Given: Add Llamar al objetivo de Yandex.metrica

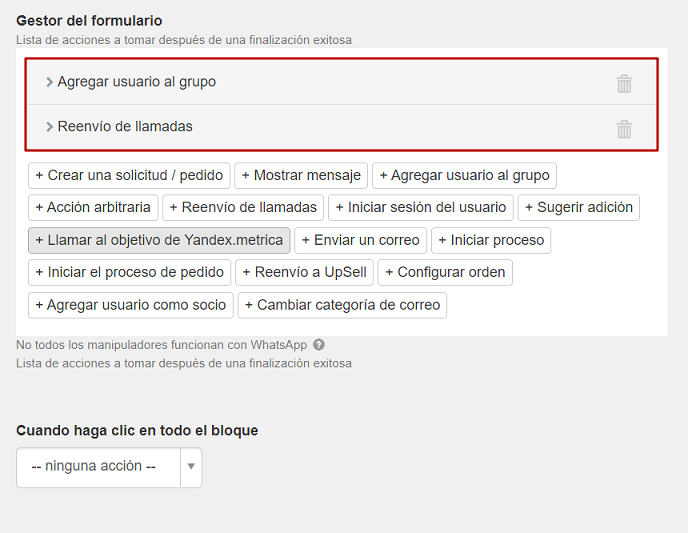Looking at the screenshot, I should pyautogui.click(x=159, y=240).
